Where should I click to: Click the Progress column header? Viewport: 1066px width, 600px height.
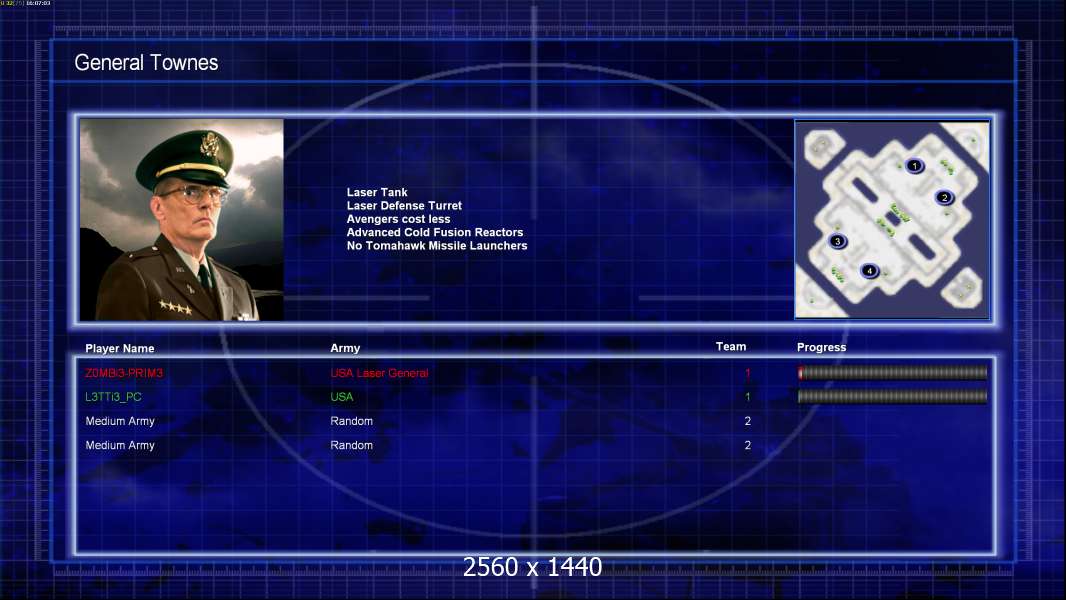point(821,347)
